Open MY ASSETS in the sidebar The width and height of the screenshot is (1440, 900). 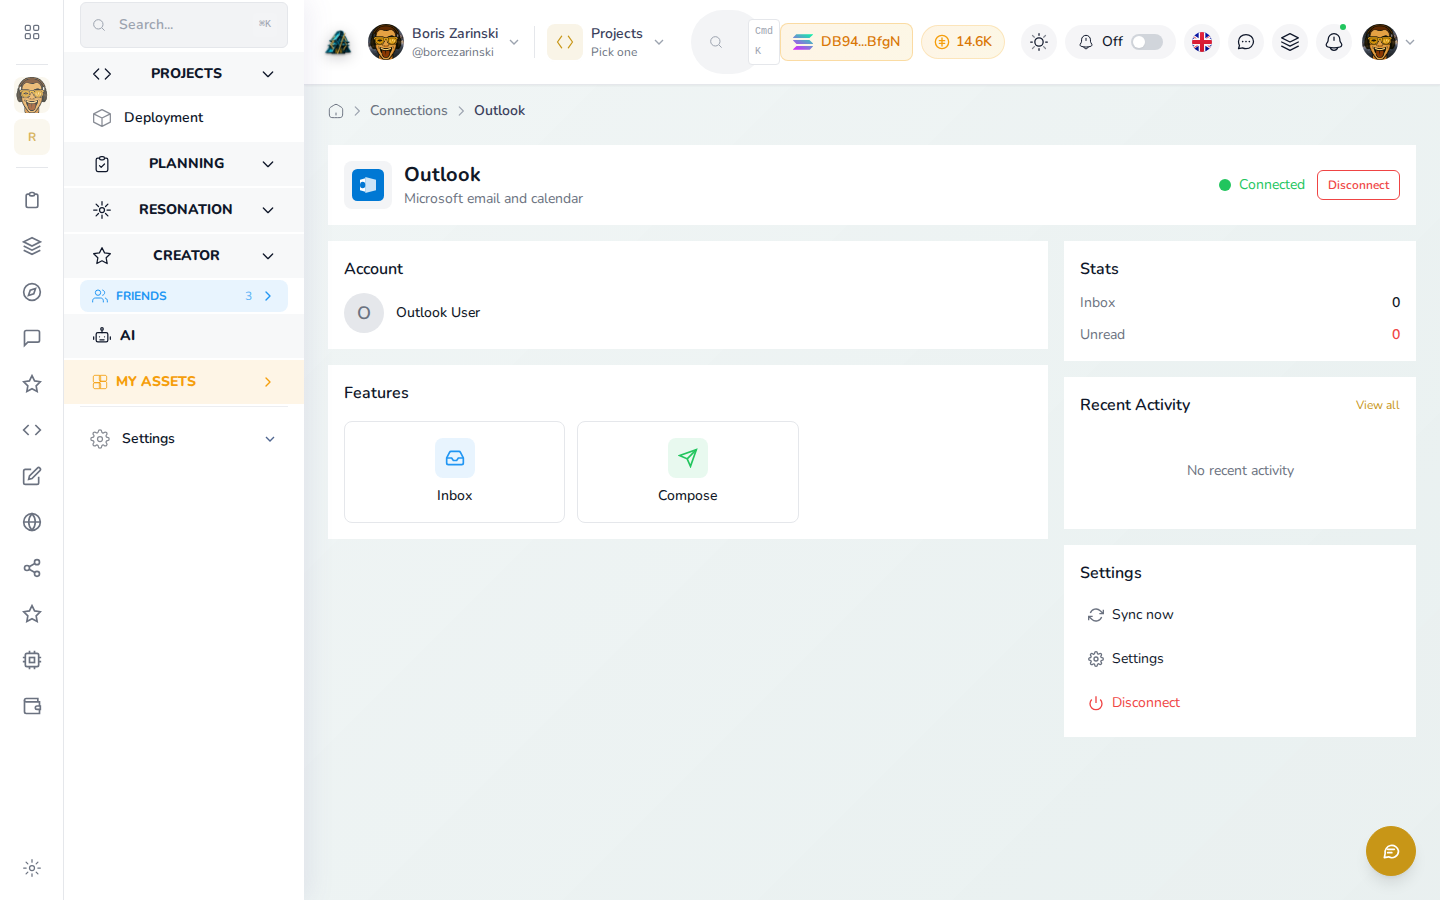[184, 382]
